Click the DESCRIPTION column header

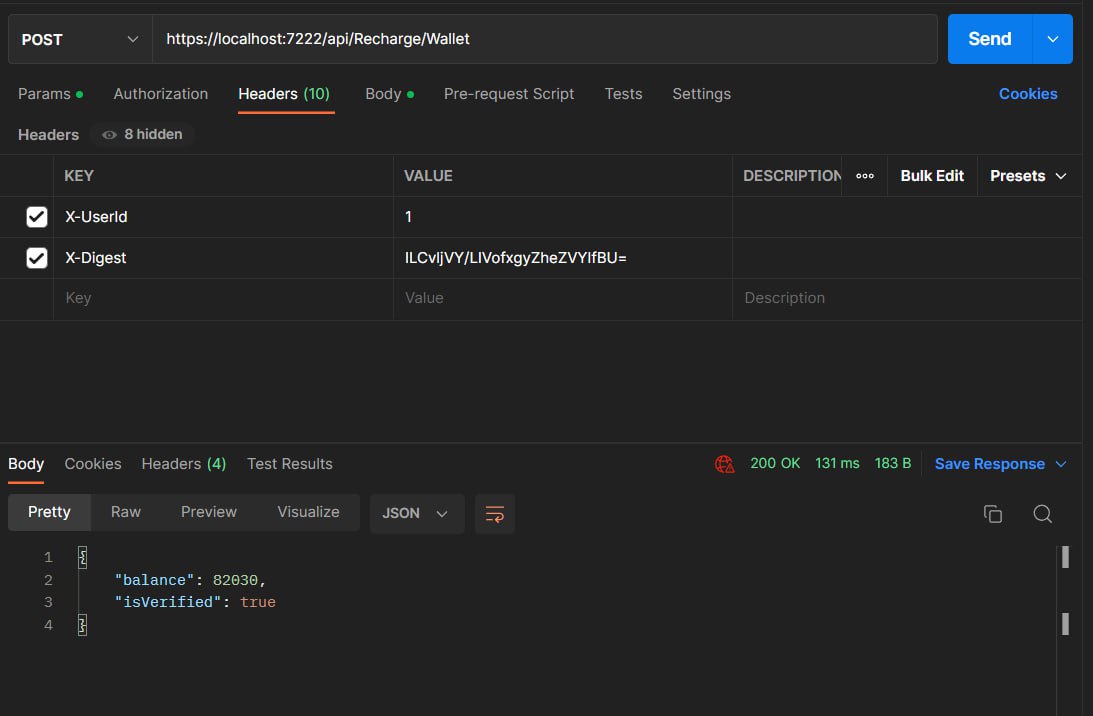pyautogui.click(x=792, y=176)
